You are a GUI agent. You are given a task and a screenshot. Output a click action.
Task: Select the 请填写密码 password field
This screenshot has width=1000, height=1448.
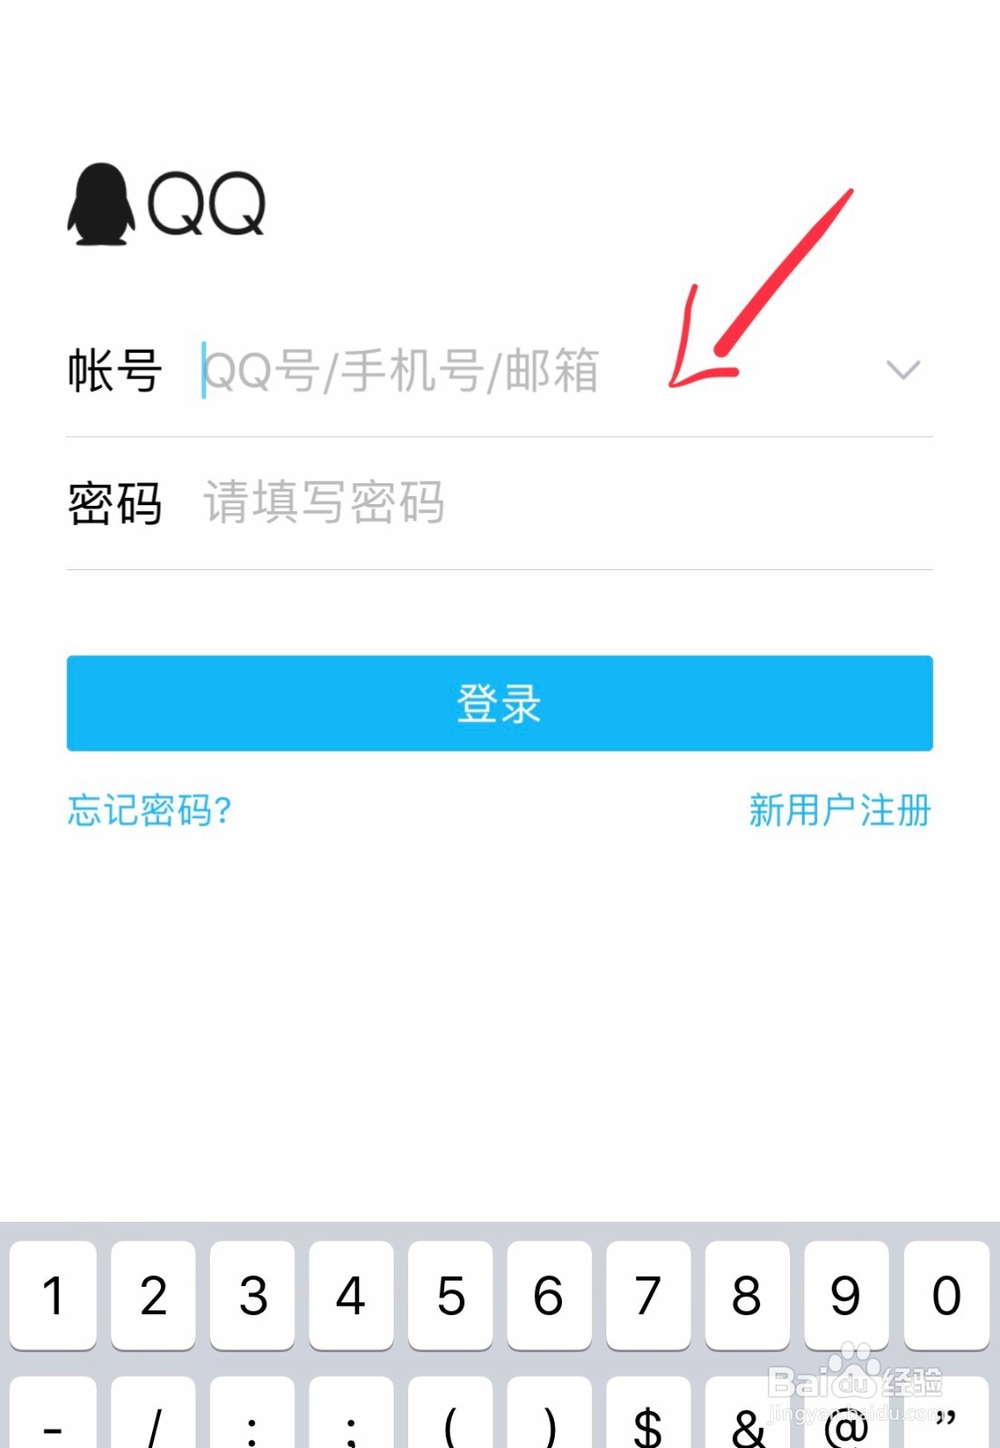[x=567, y=503]
